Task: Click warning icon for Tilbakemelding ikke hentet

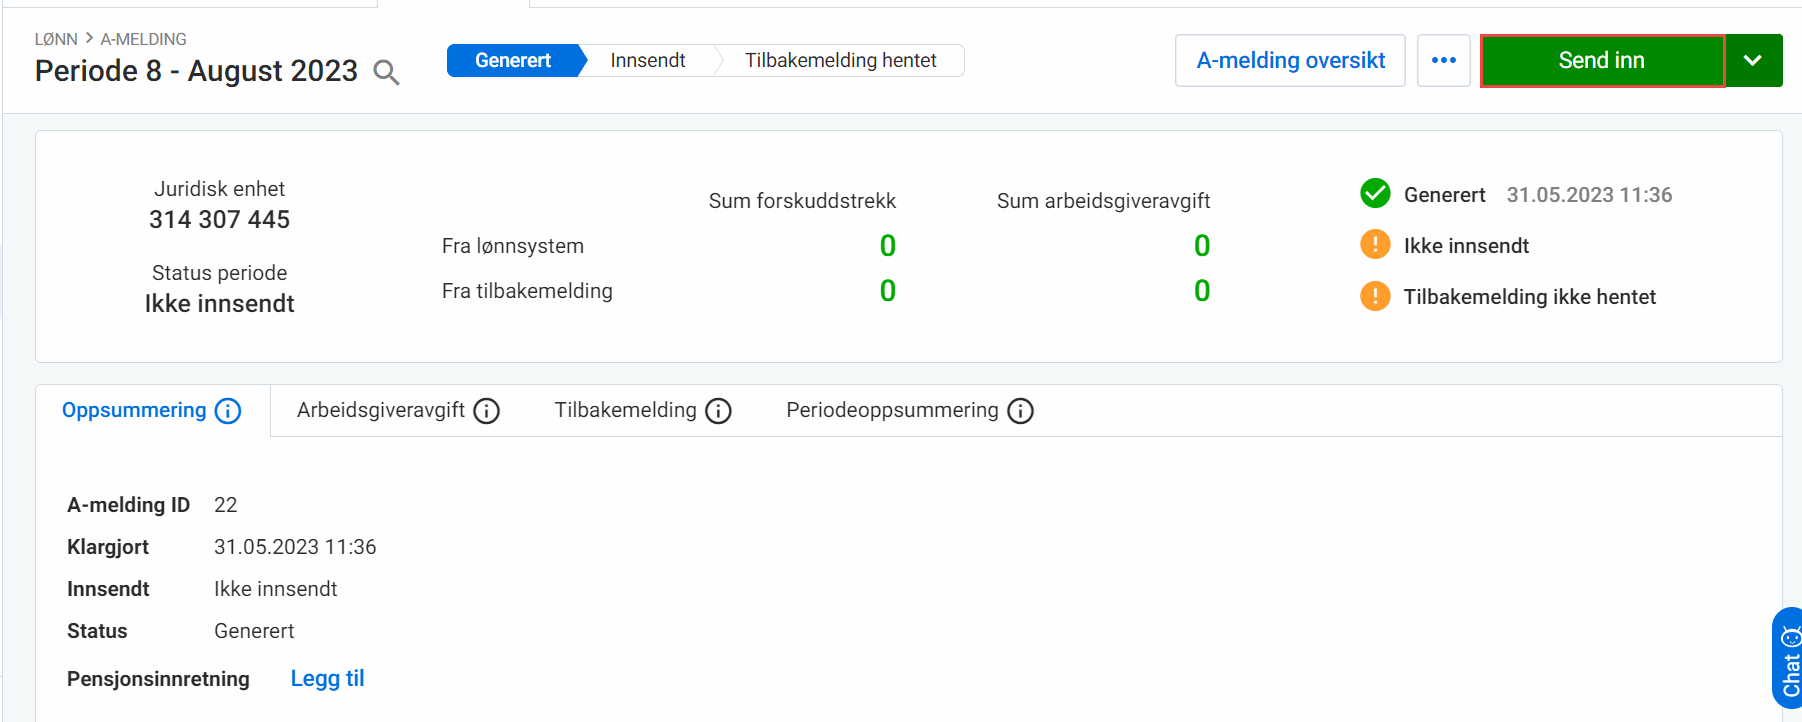Action: coord(1375,296)
